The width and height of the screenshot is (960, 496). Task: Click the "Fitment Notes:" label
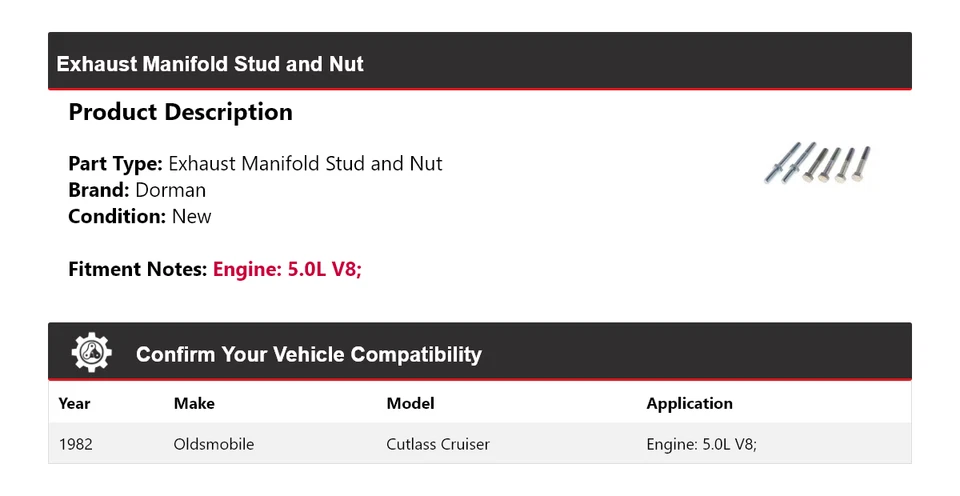click(x=138, y=269)
